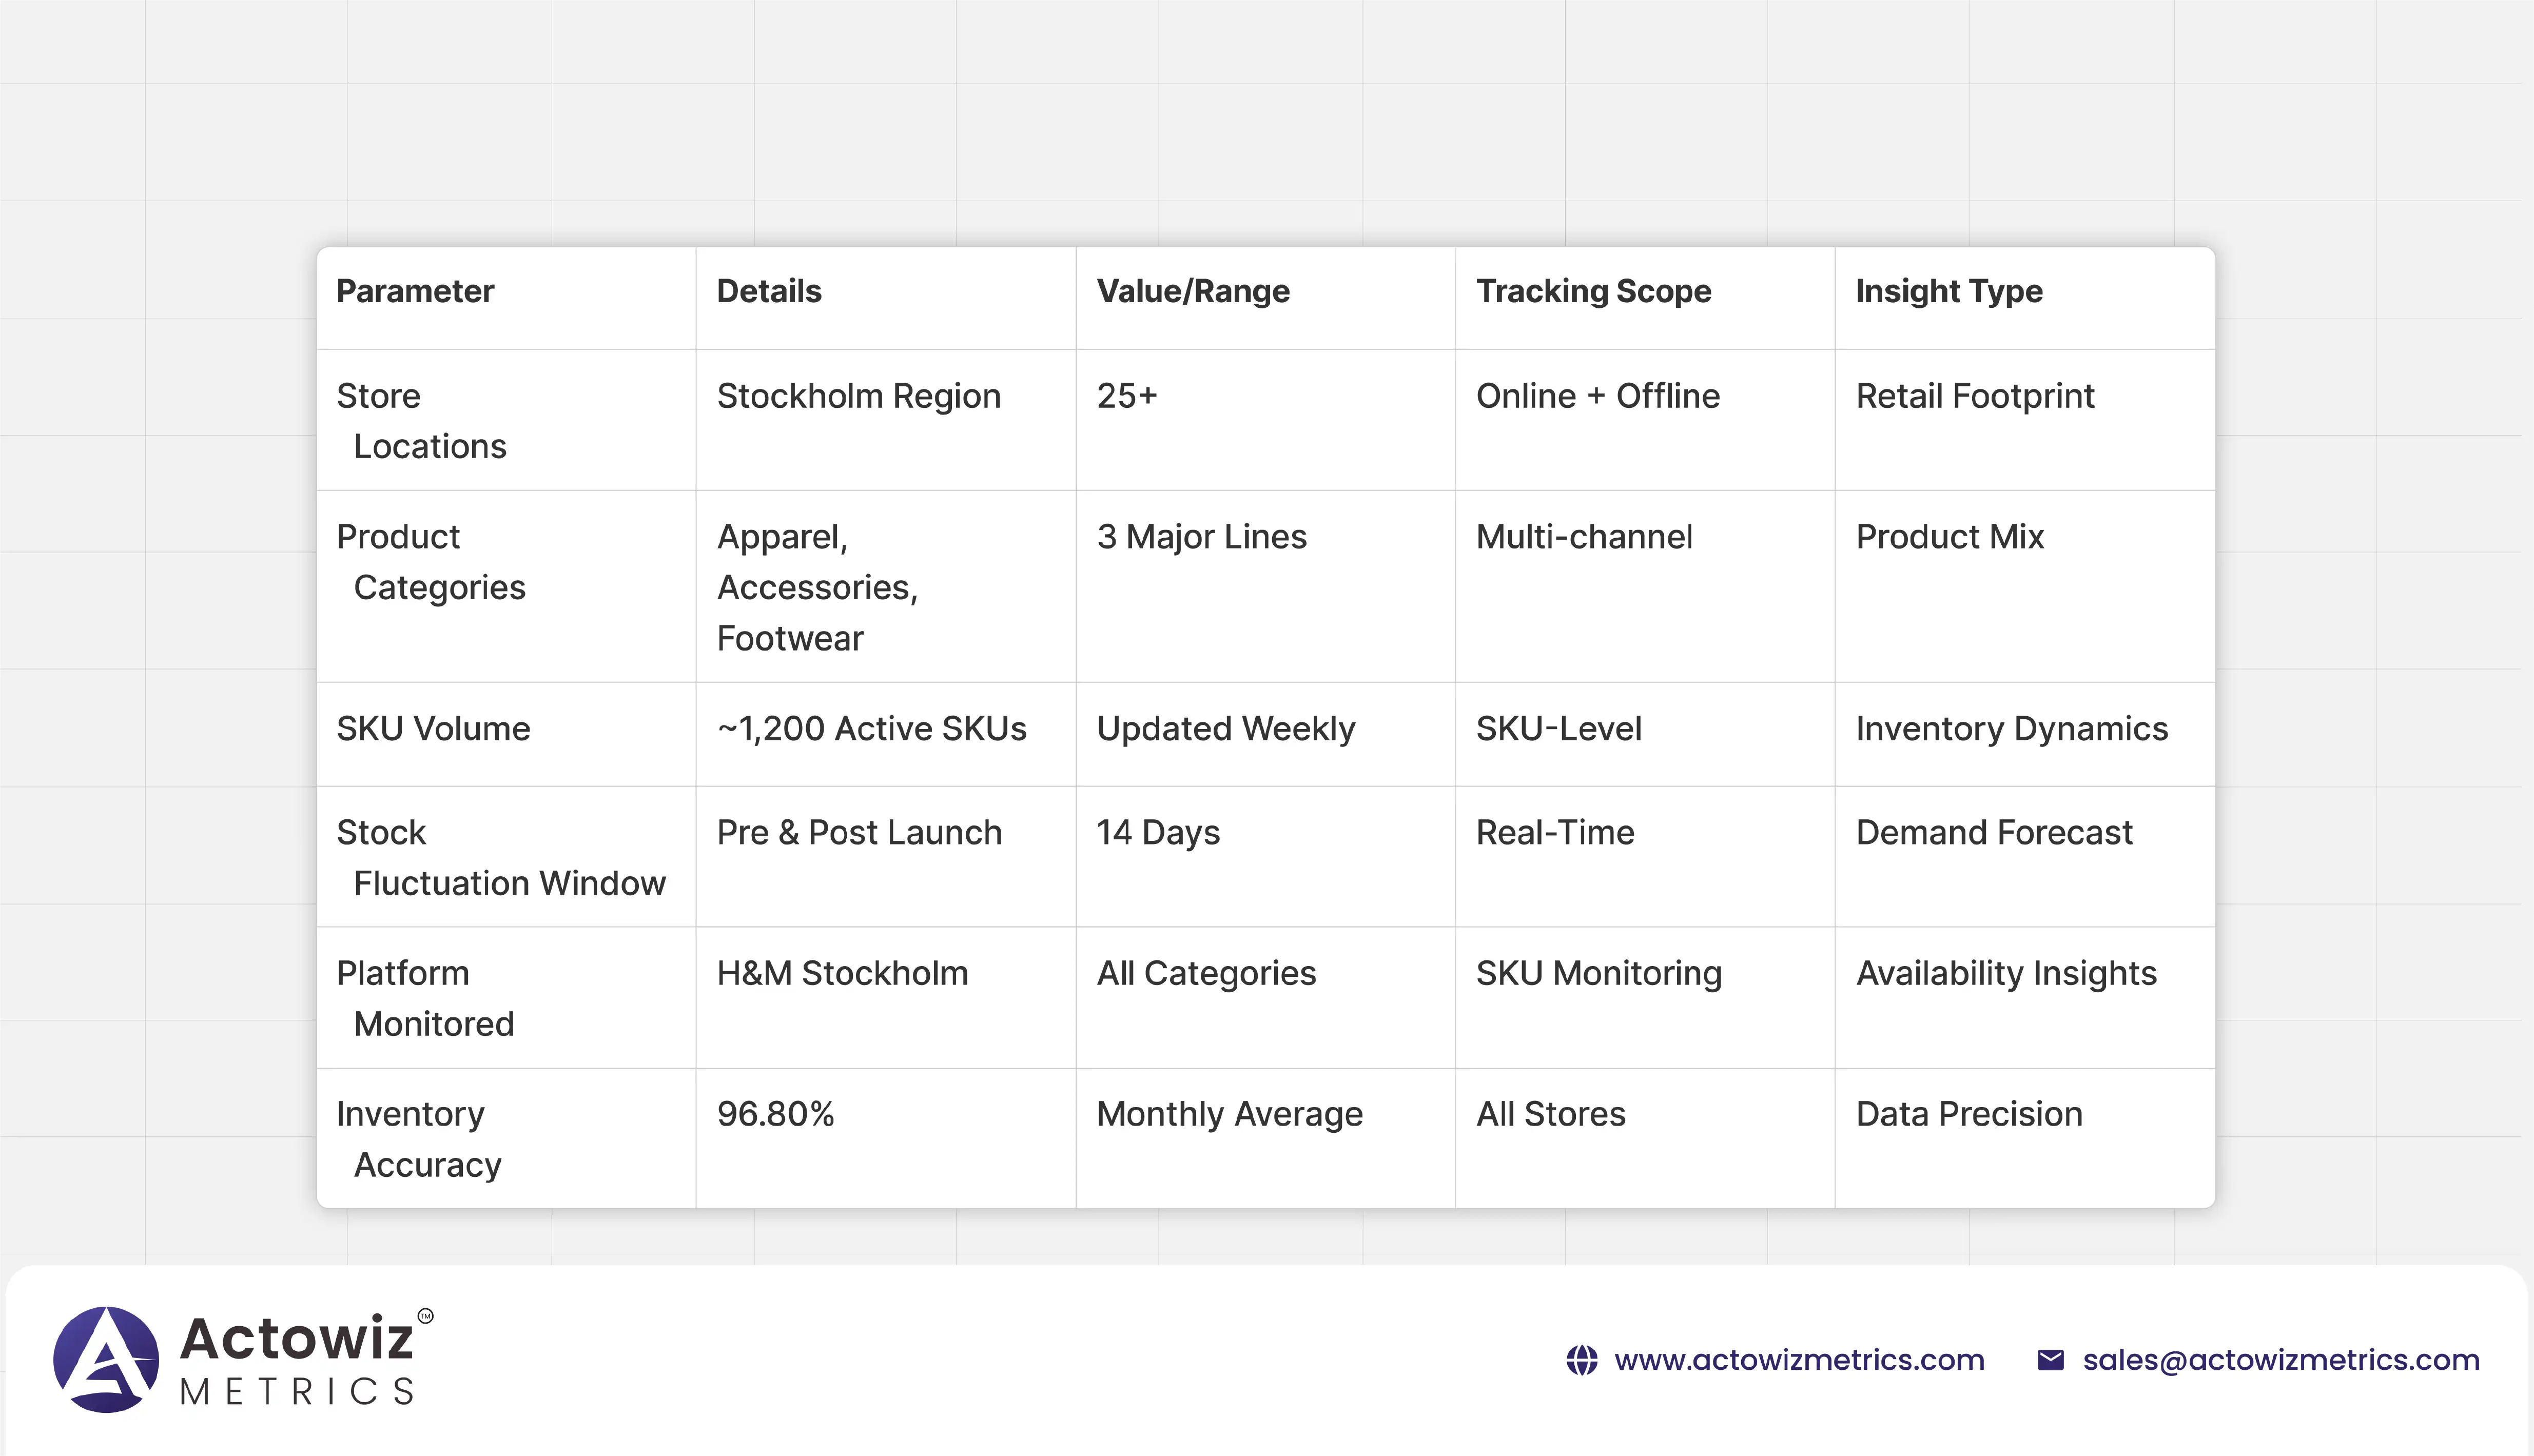
Task: Click the H&M Stockholm cell
Action: [x=842, y=974]
